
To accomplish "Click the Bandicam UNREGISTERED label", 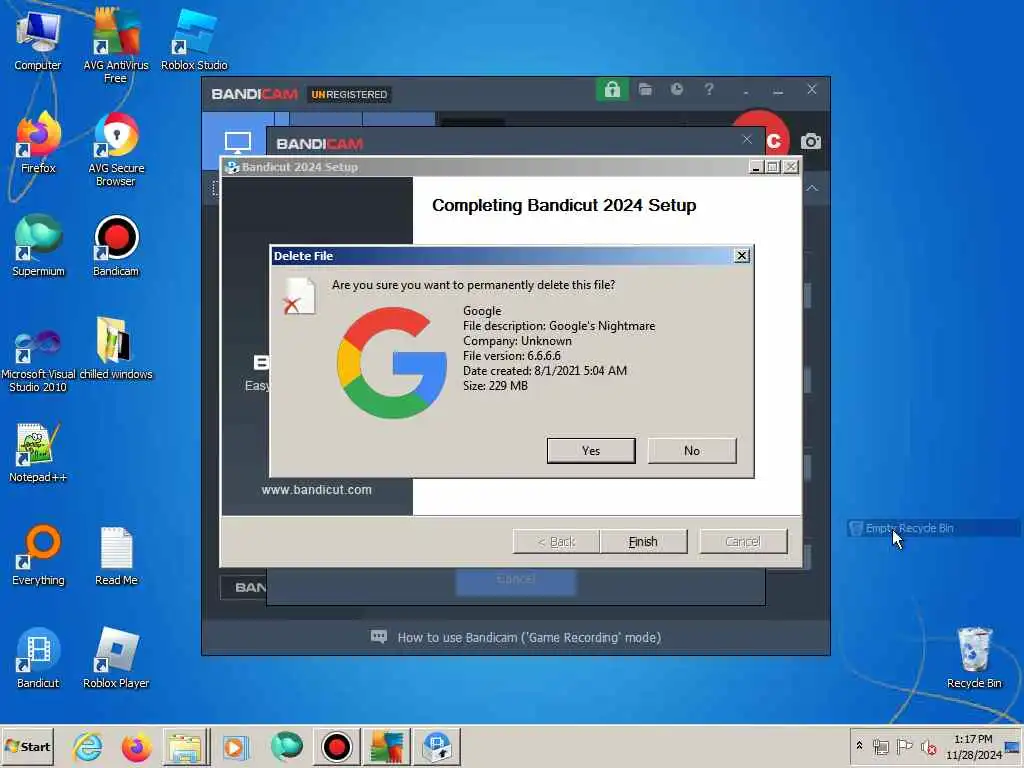I will 349,95.
